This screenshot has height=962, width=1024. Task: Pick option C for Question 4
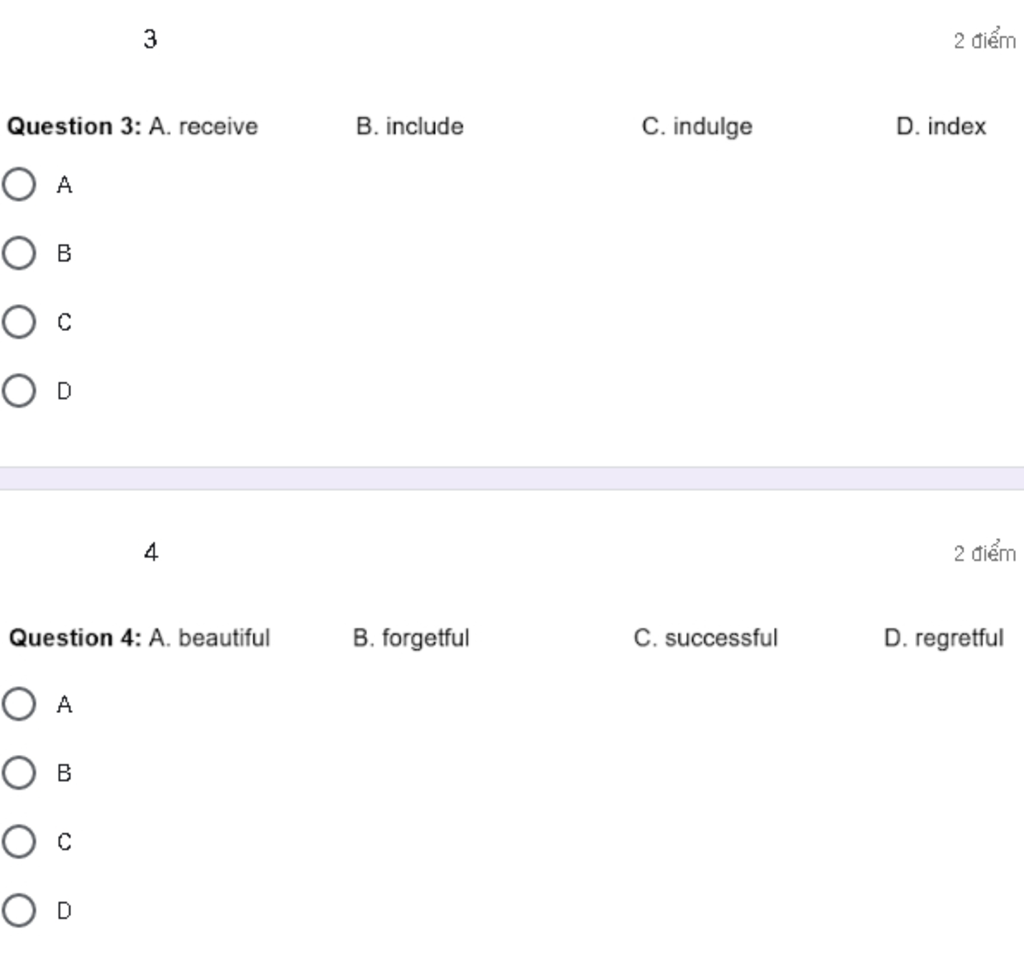coord(19,841)
